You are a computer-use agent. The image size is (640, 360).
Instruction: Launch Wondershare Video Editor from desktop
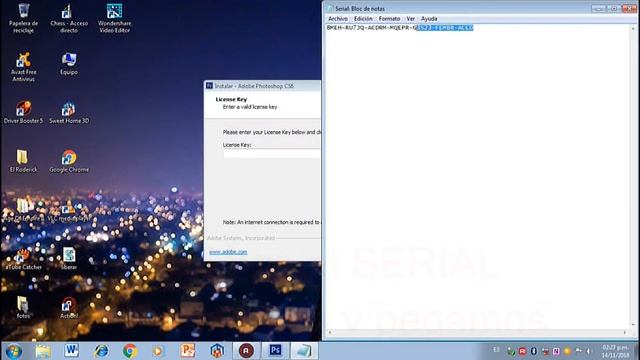click(114, 18)
